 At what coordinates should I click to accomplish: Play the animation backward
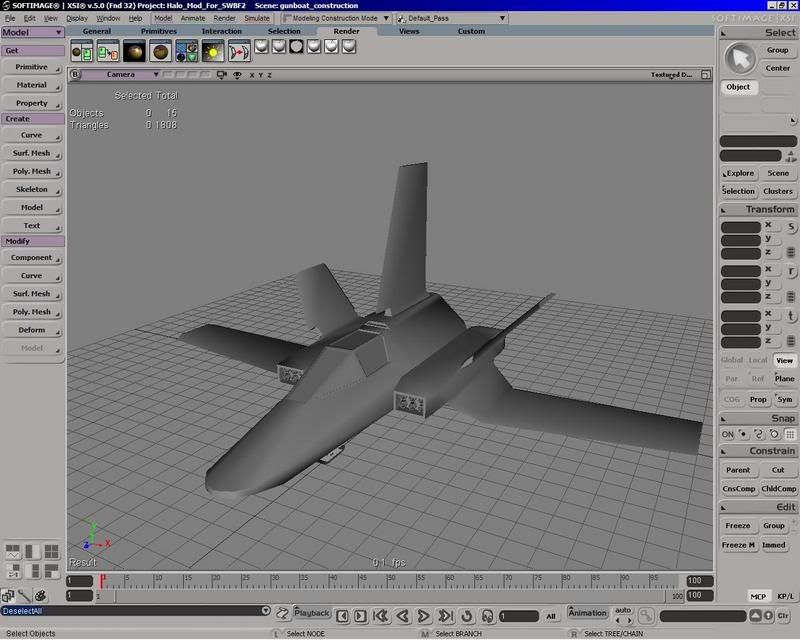[403, 616]
